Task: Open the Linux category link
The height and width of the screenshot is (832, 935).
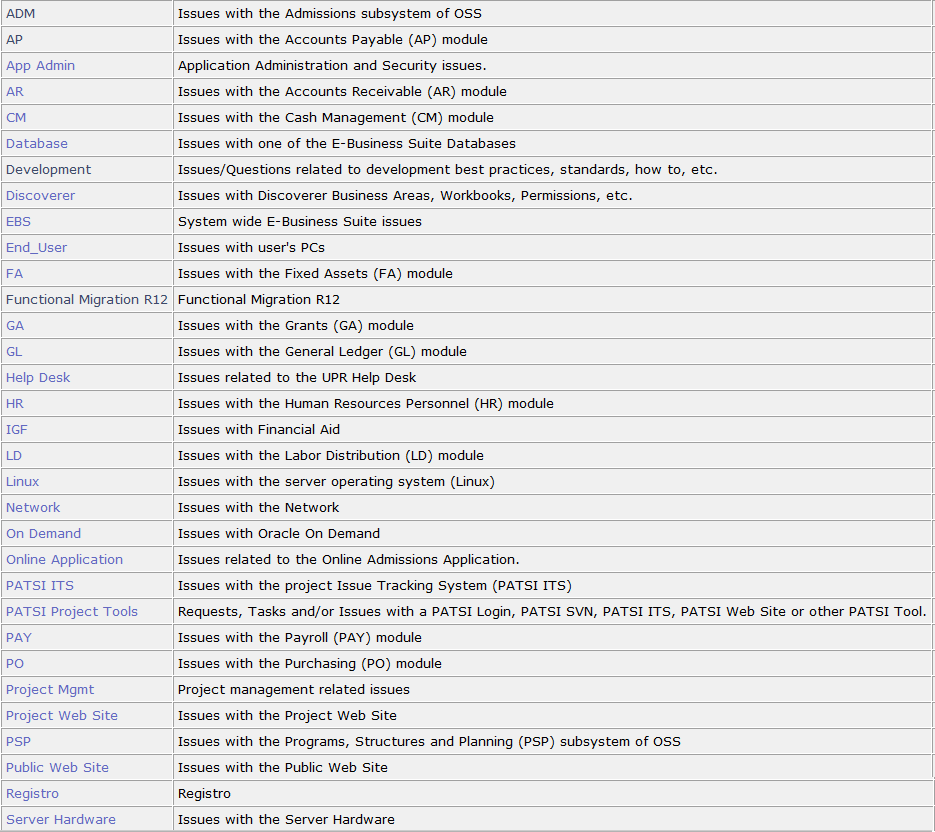Action: point(23,482)
